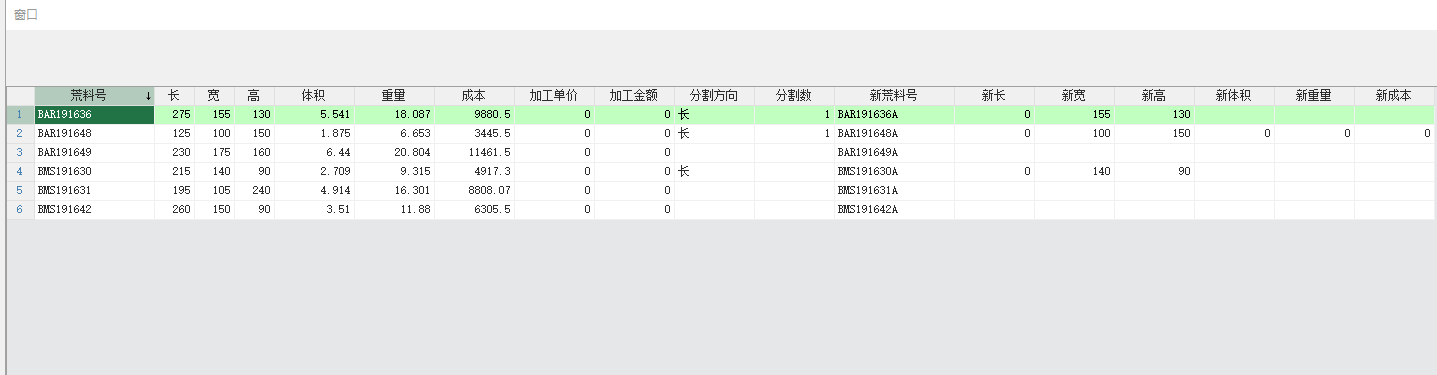Click the 260 length cell

coord(175,210)
